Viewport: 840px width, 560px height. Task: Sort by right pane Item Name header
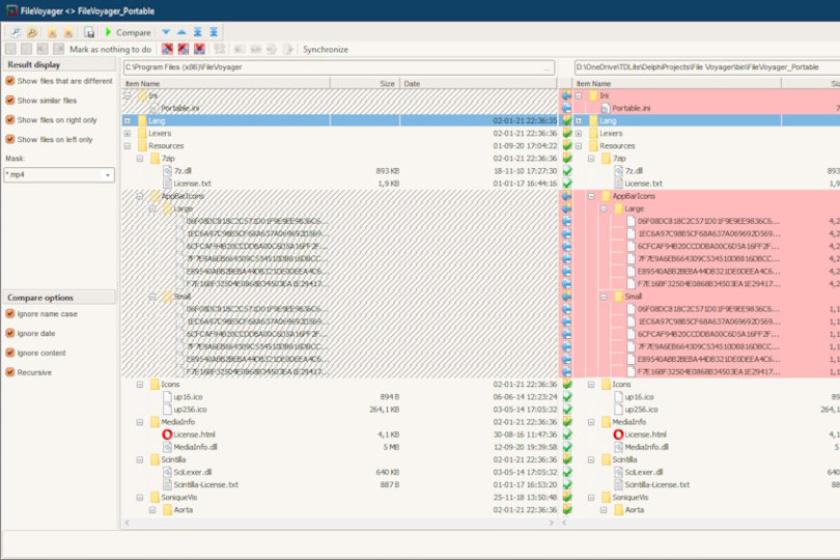677,84
